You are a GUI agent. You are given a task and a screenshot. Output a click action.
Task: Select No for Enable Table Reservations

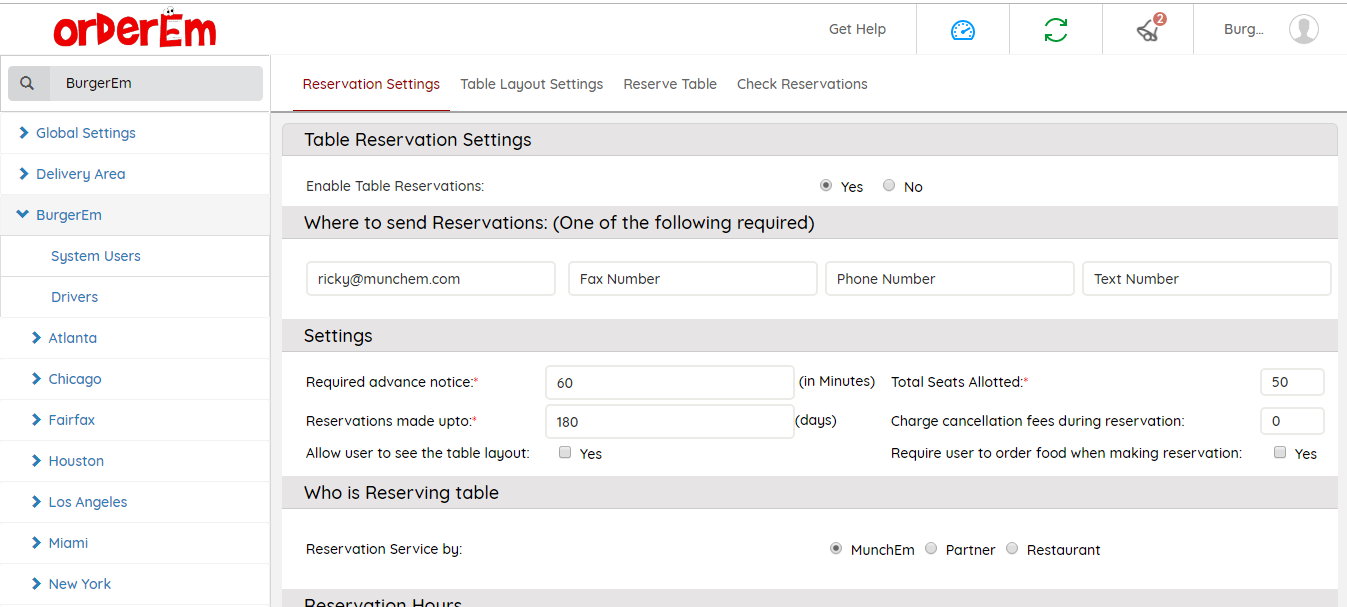pos(889,186)
